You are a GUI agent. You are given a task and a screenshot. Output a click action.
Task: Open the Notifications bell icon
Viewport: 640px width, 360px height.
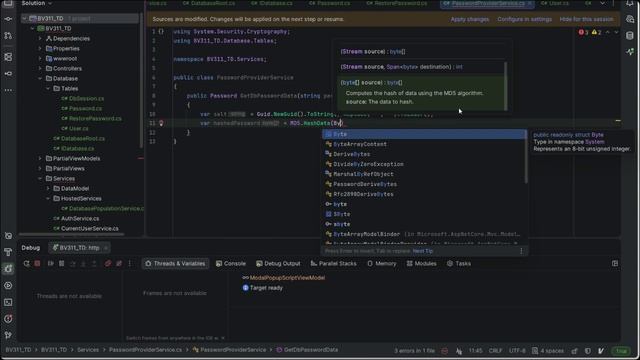tap(630, 3)
